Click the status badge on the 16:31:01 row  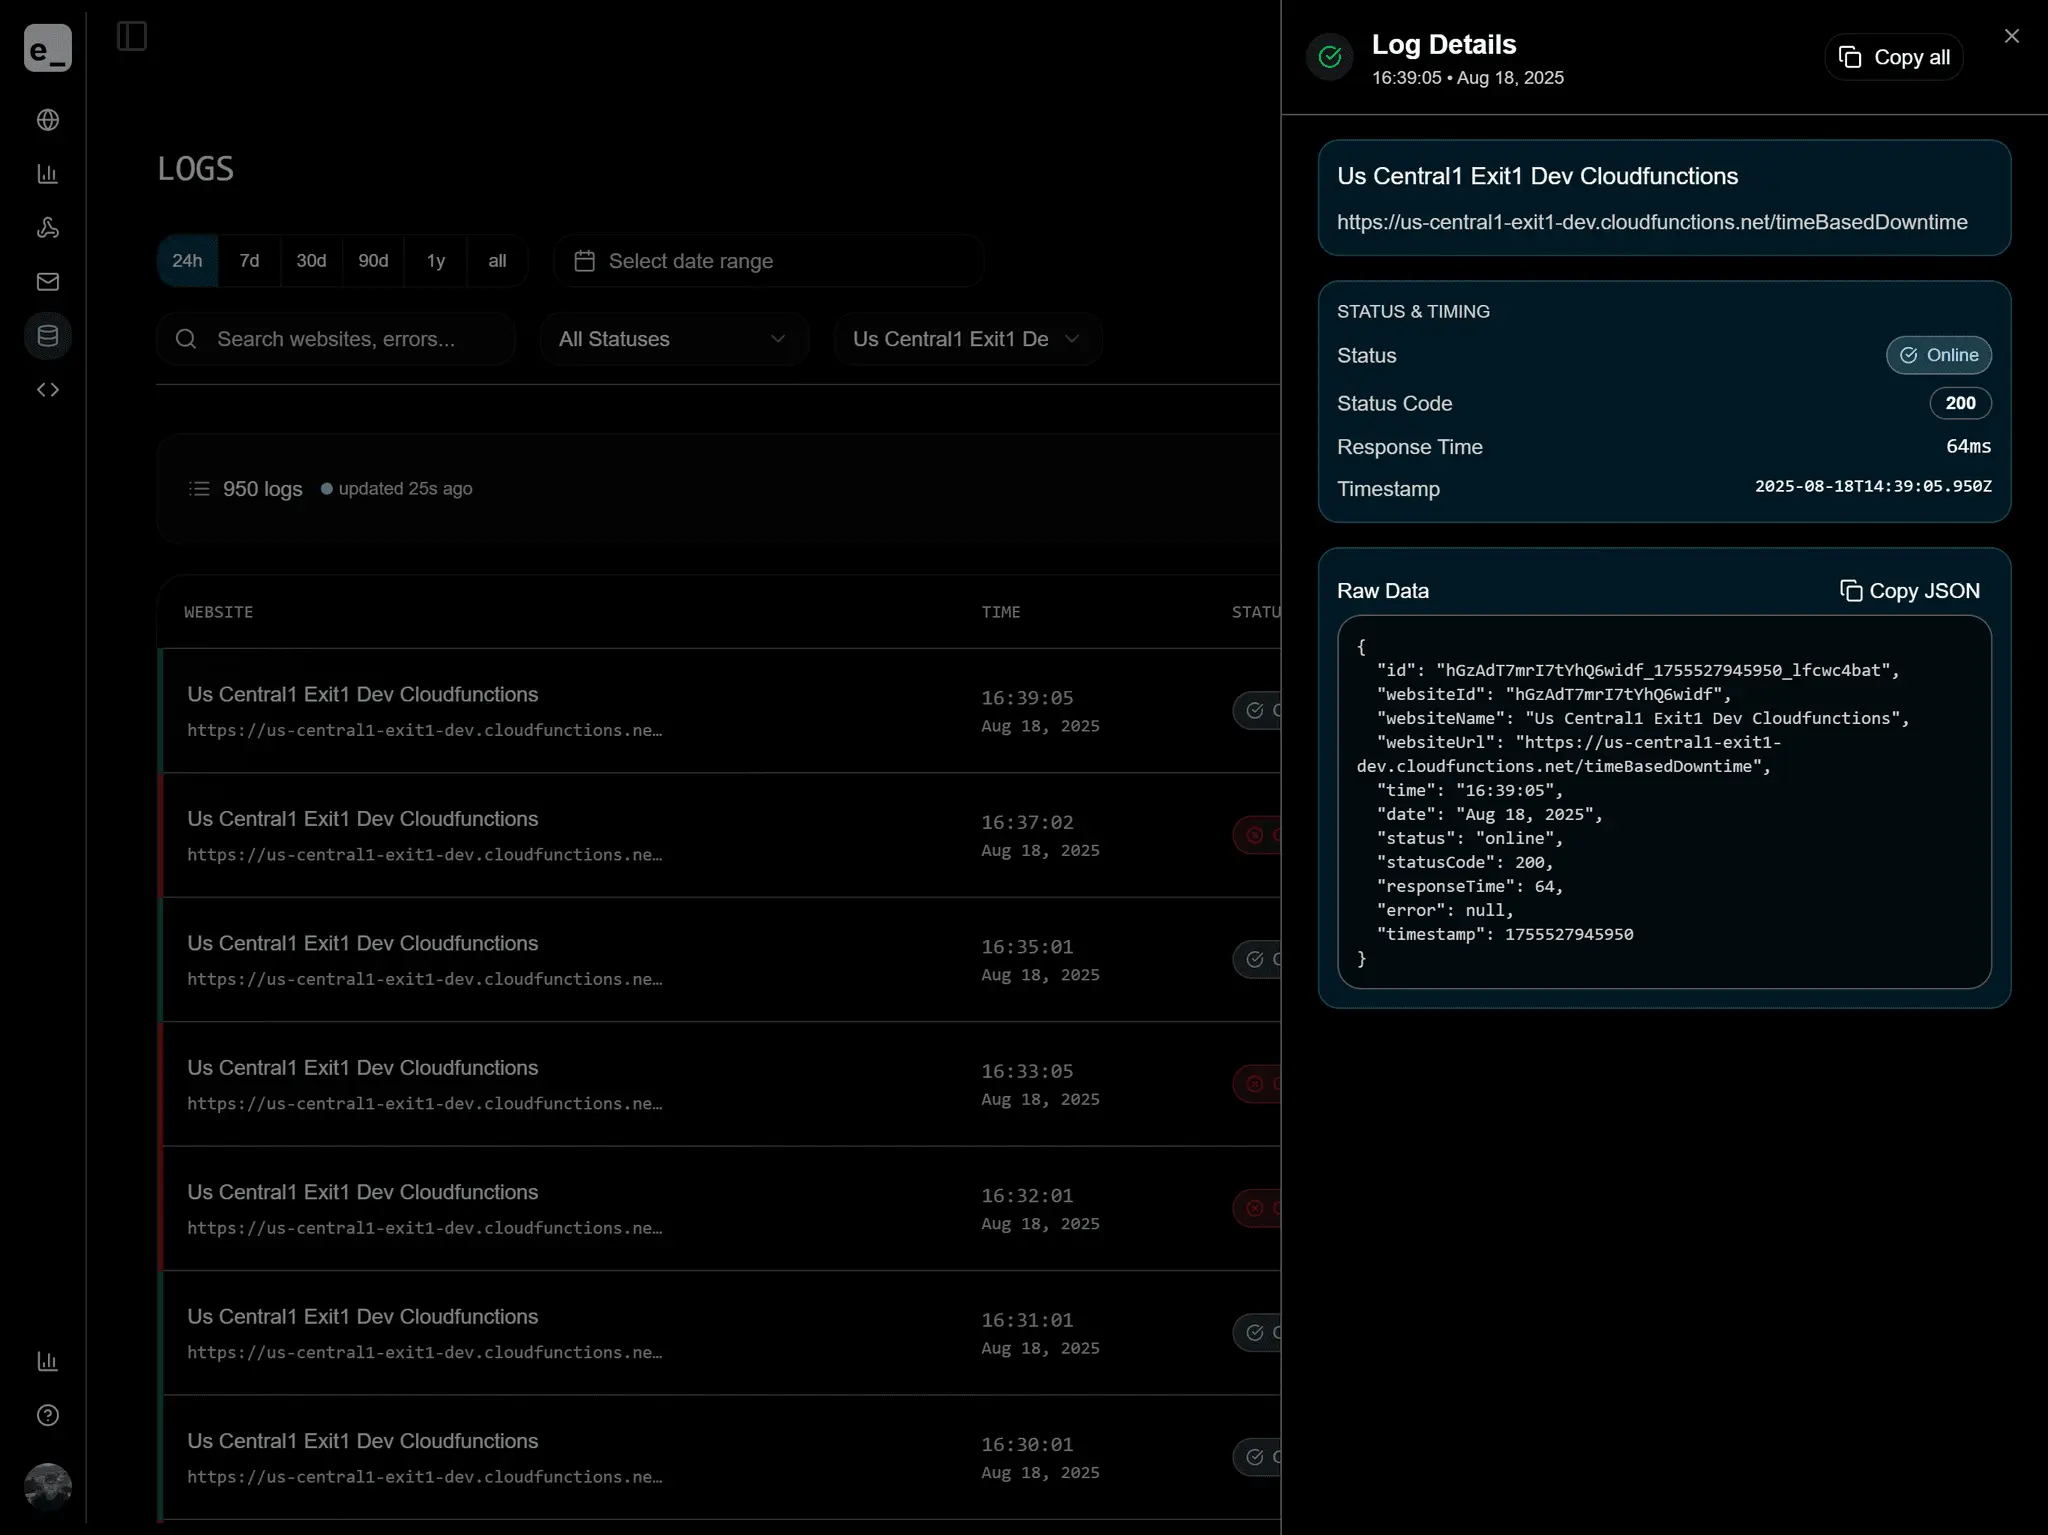(x=1257, y=1333)
